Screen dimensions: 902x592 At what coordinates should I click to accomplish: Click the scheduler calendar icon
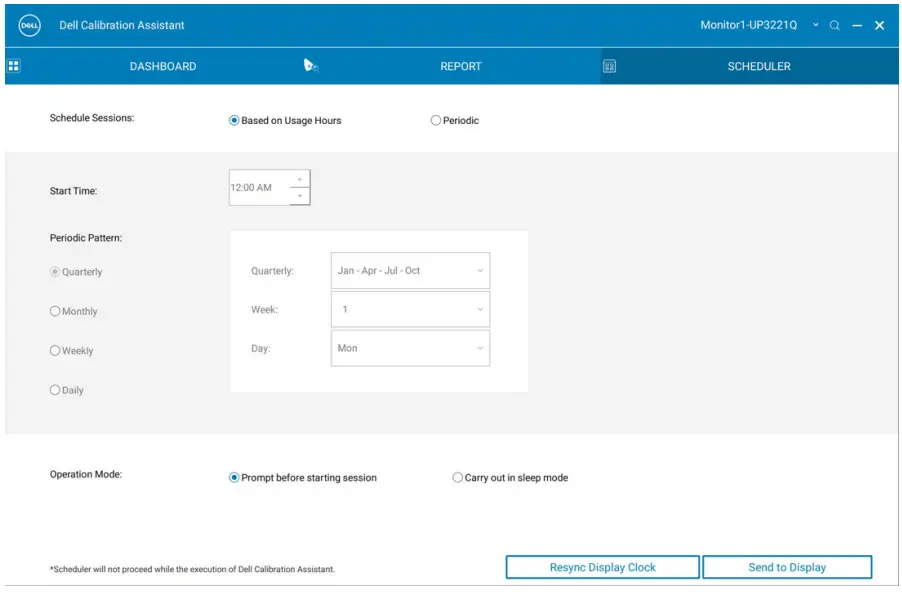[609, 66]
